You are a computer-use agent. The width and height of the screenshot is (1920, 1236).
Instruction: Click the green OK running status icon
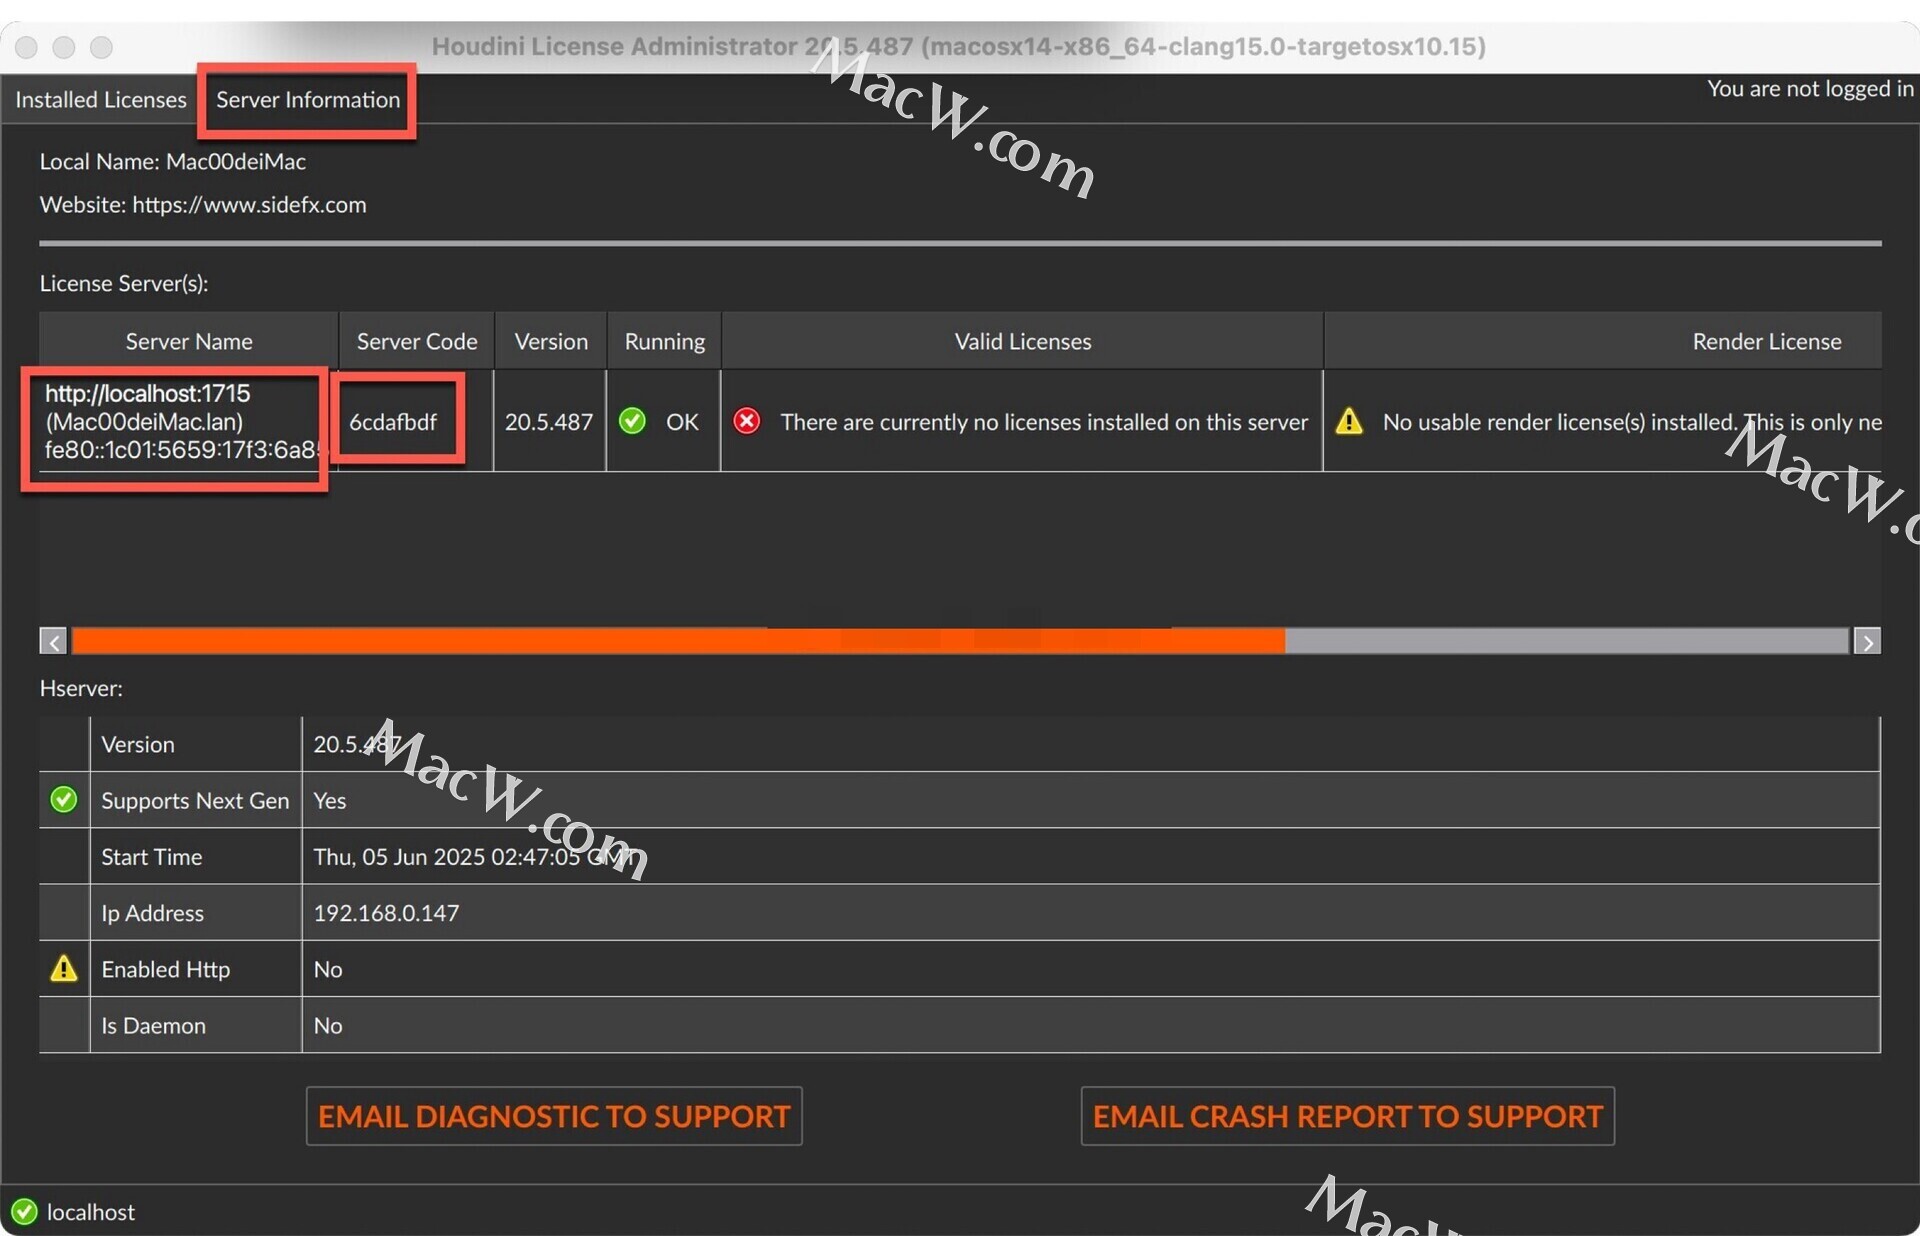pos(632,421)
